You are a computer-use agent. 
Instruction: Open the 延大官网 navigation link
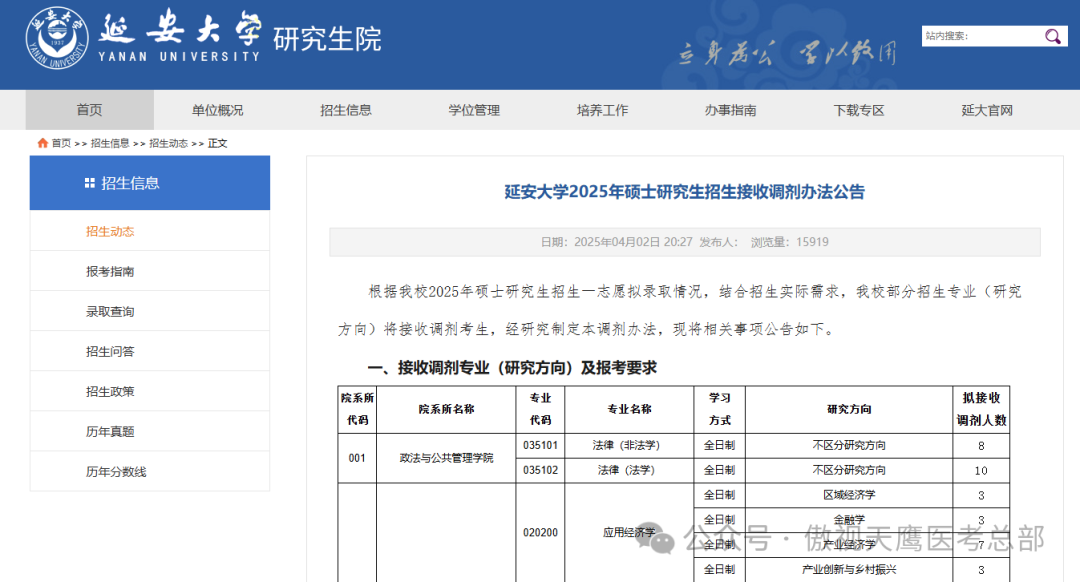tap(987, 110)
